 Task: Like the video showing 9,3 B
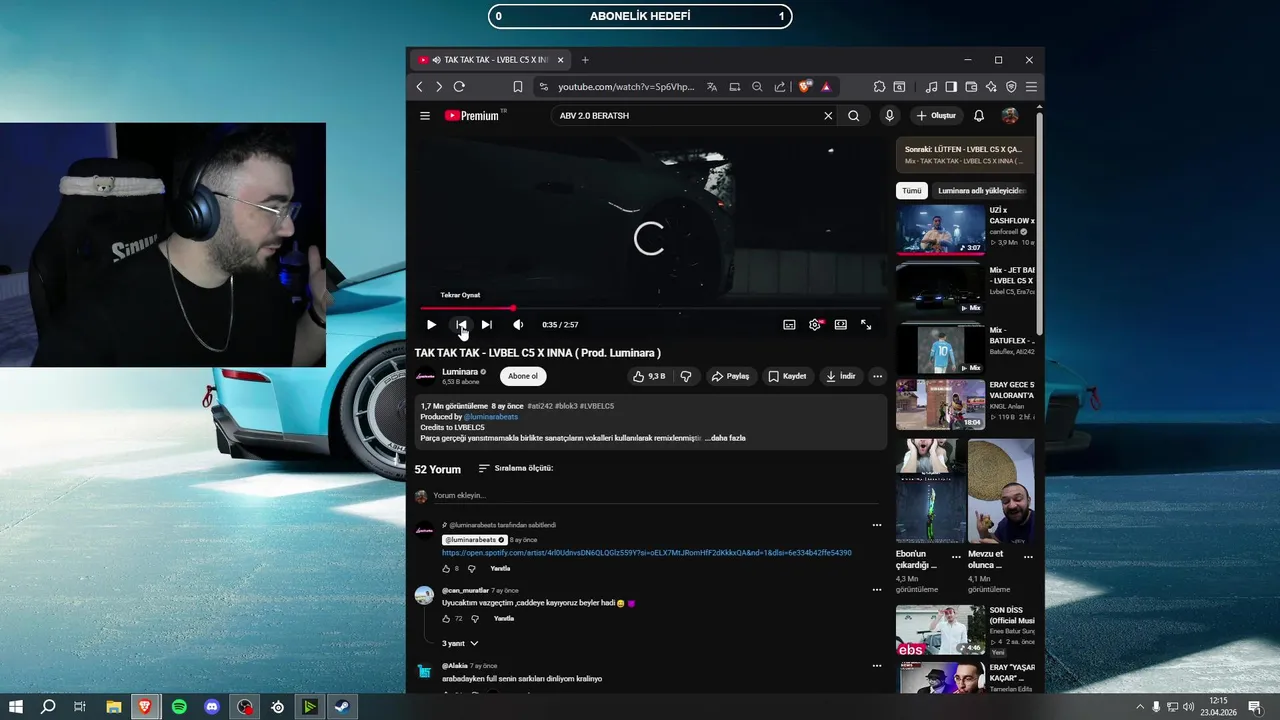pyautogui.click(x=650, y=377)
